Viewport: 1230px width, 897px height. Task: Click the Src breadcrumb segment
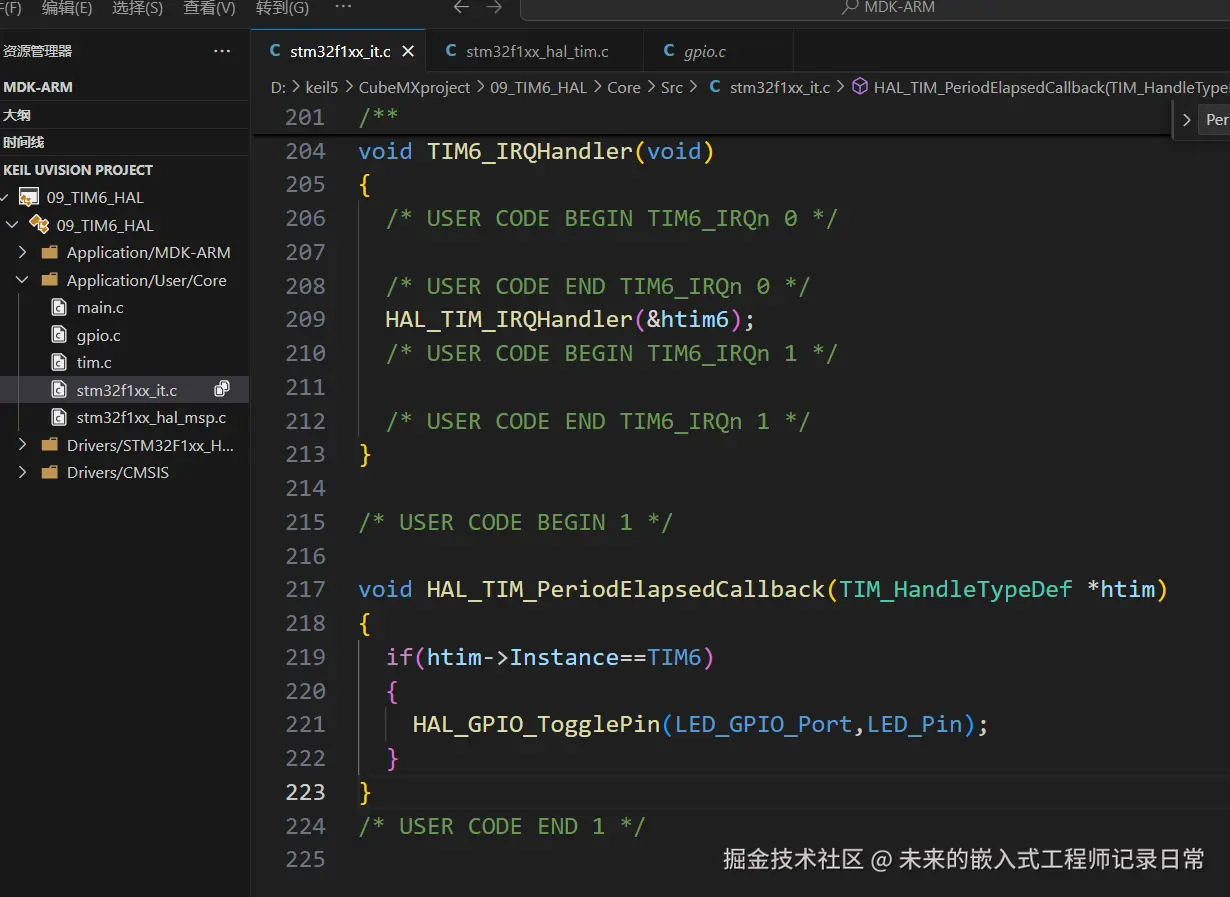(x=672, y=87)
